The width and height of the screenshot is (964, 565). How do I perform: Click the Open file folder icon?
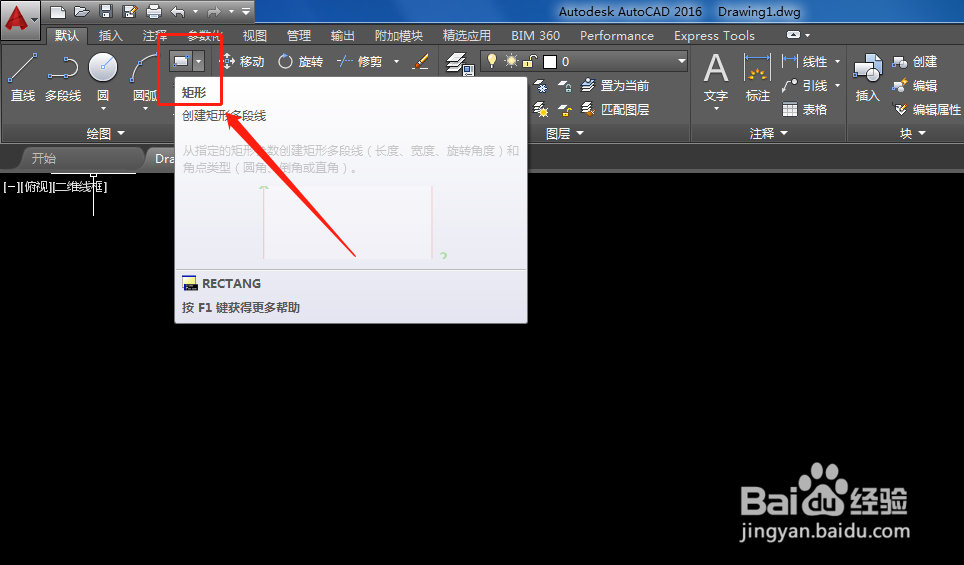[x=82, y=12]
